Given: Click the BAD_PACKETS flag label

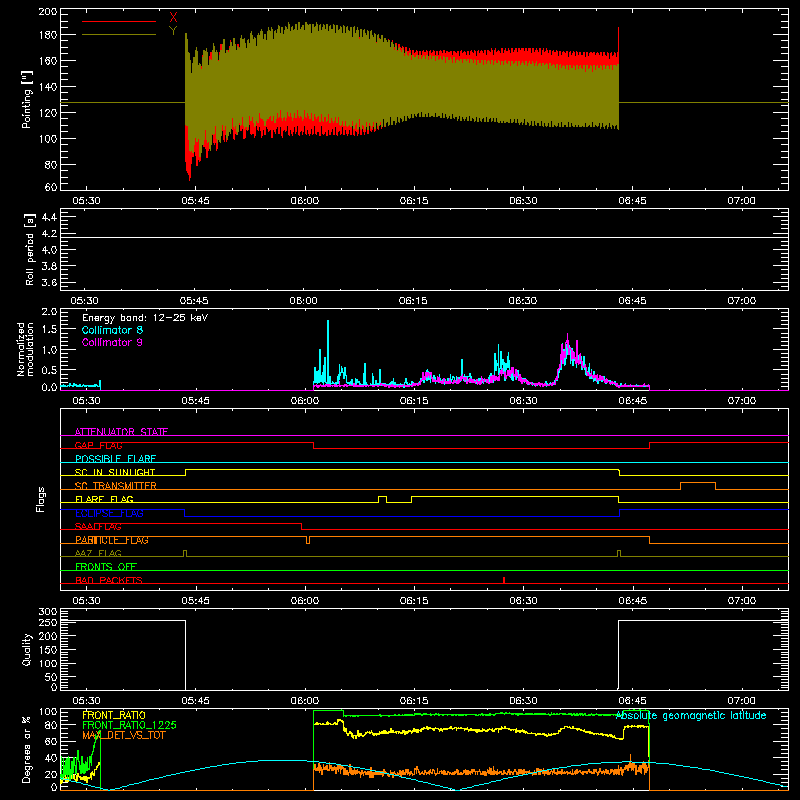Looking at the screenshot, I should tap(109, 580).
